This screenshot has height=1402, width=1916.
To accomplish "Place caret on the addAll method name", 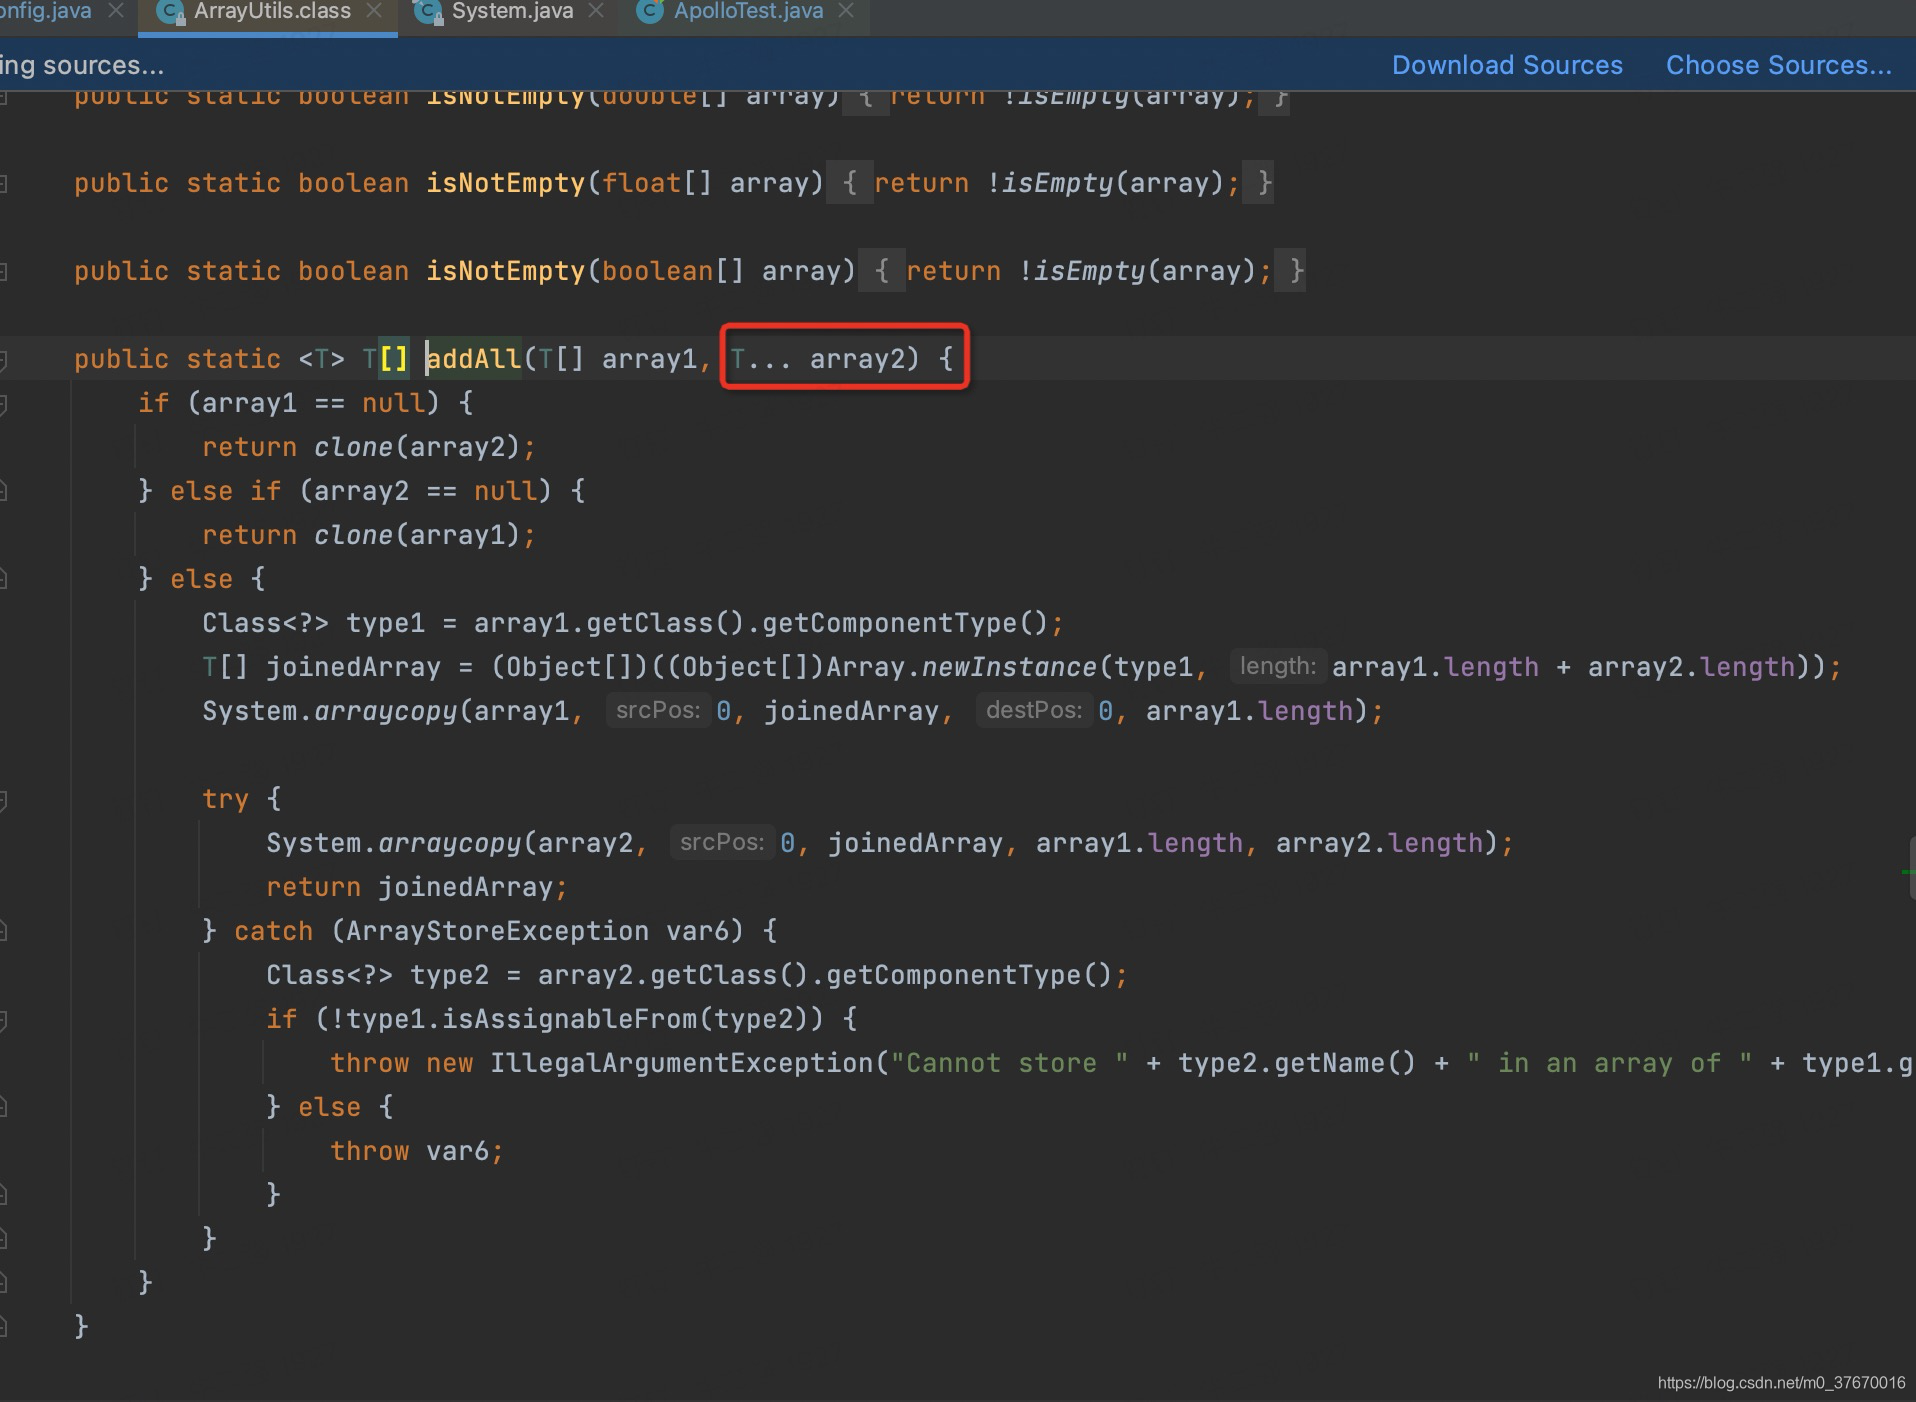I will (474, 359).
